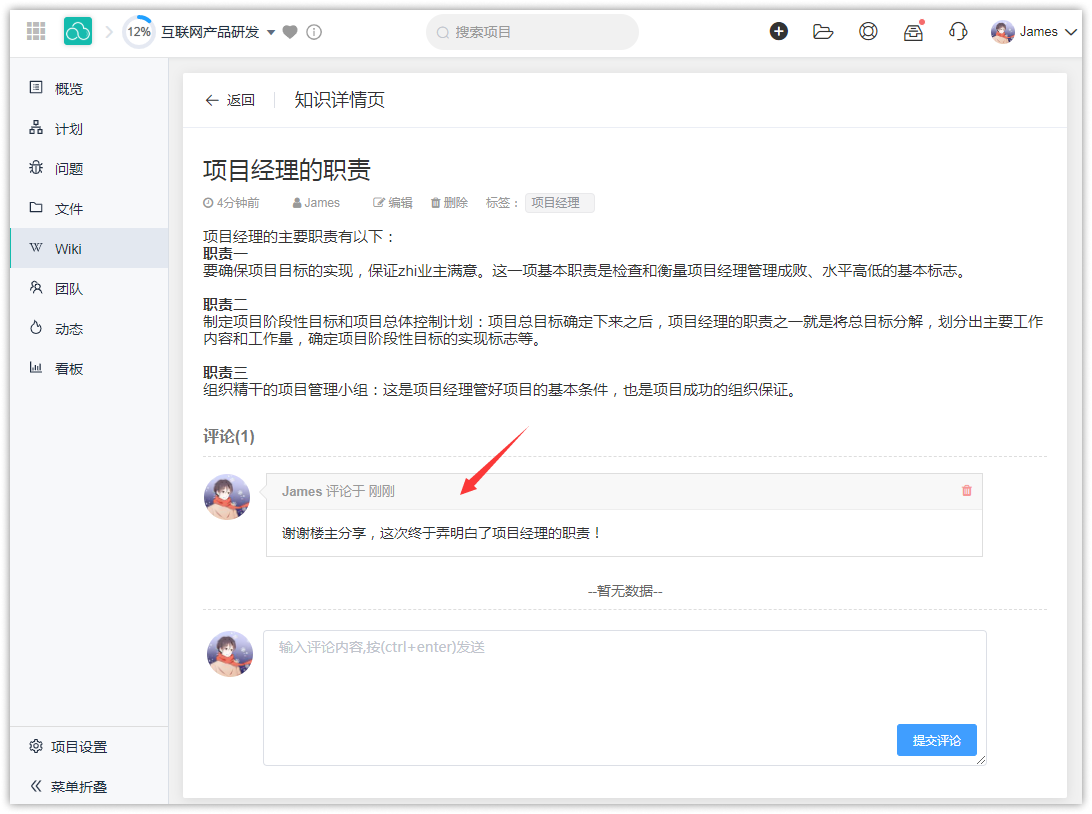Click 返回 to go back
This screenshot has width=1092, height=814.
[230, 100]
